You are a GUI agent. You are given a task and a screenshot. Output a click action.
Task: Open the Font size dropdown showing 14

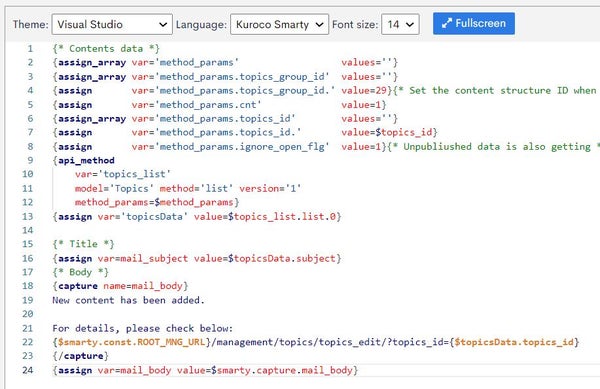(400, 24)
